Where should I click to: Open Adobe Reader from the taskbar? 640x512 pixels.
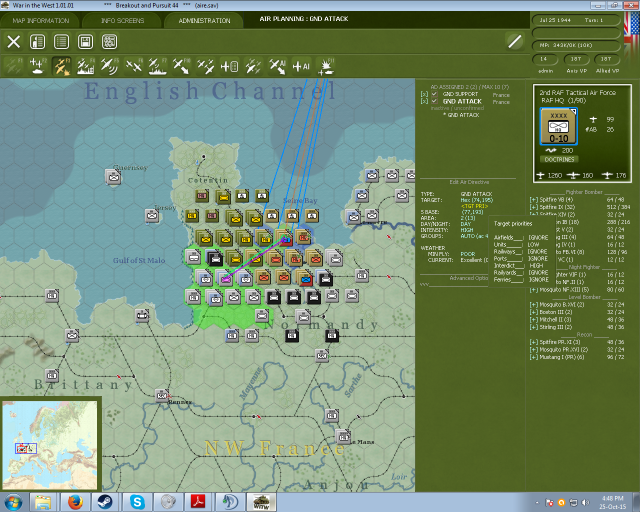(198, 502)
